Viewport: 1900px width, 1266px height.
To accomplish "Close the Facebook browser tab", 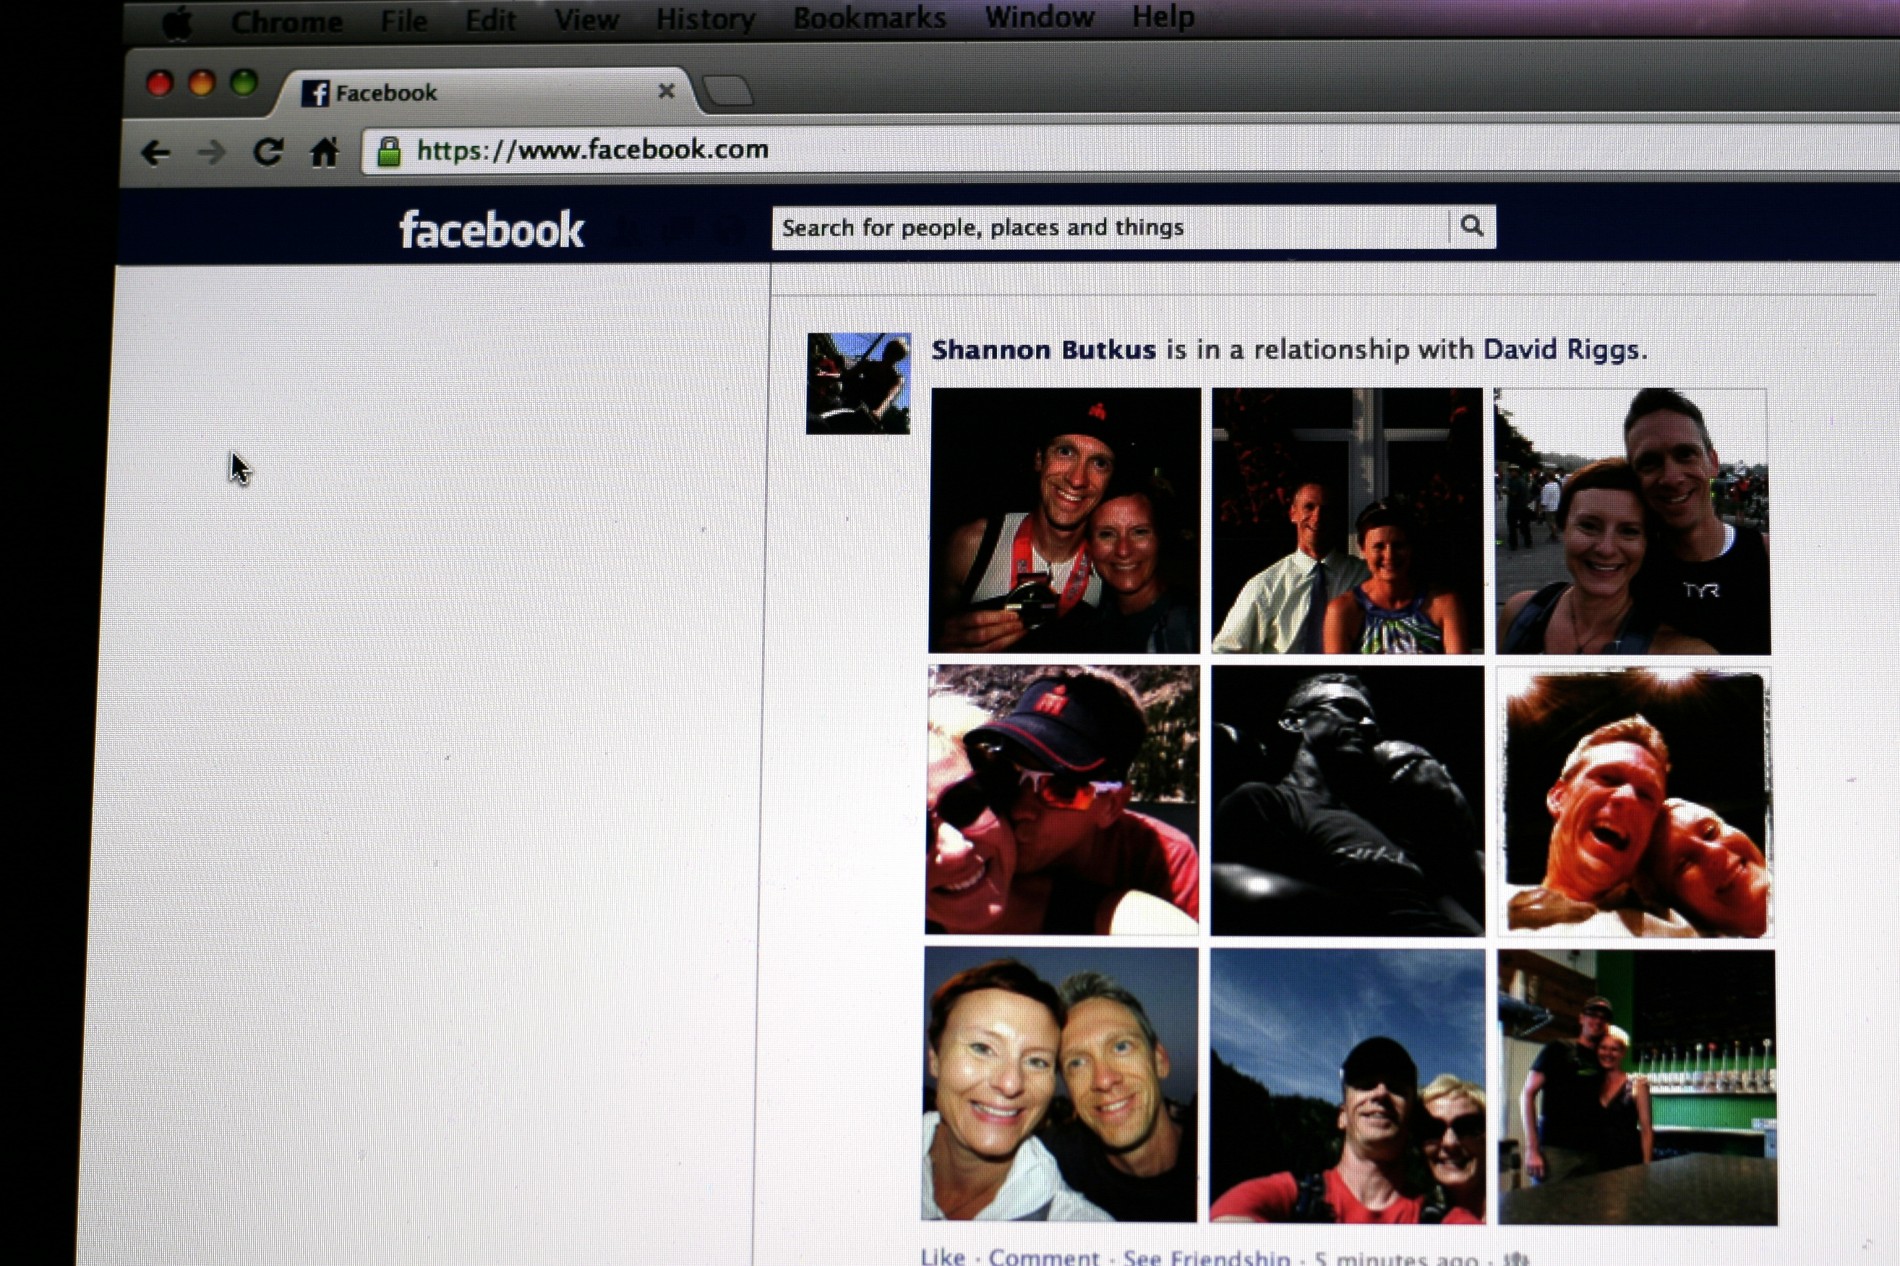I will pyautogui.click(x=666, y=91).
